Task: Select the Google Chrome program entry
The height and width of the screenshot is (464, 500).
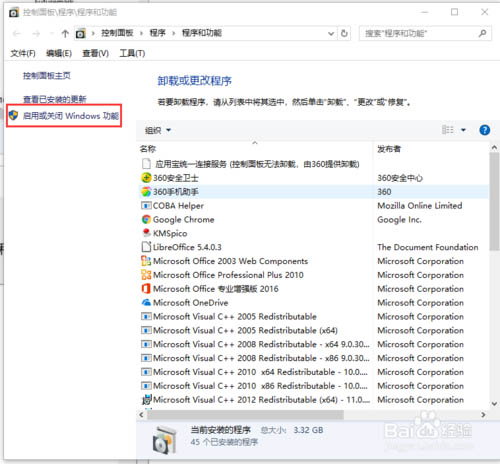Action: tap(183, 220)
